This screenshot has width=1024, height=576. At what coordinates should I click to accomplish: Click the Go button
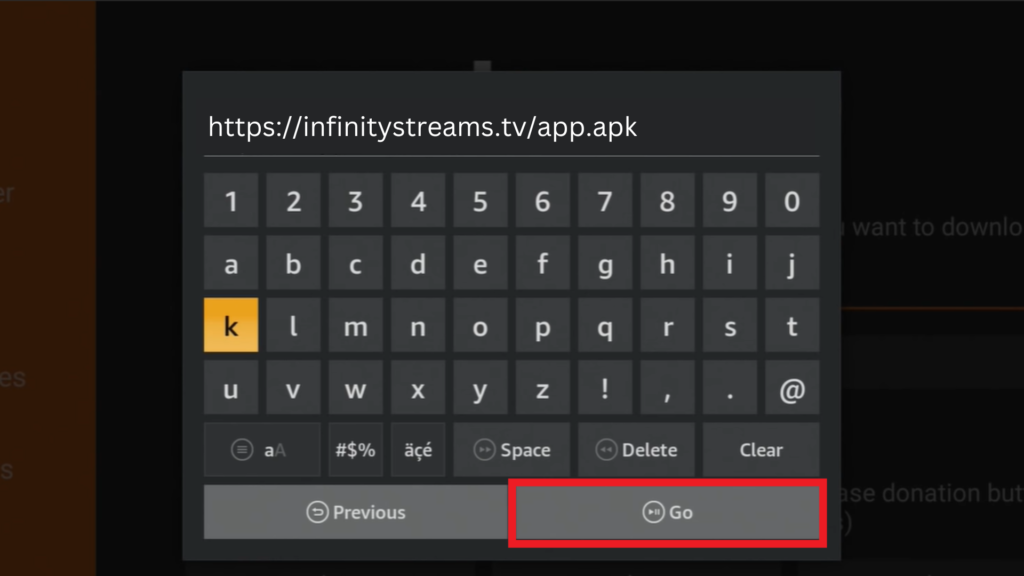pos(667,513)
